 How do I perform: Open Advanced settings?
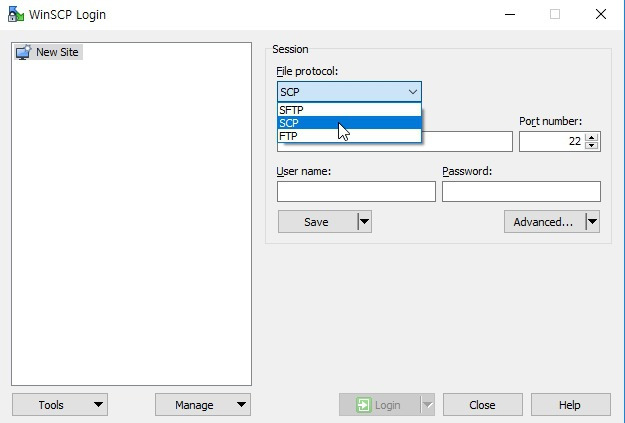544,222
